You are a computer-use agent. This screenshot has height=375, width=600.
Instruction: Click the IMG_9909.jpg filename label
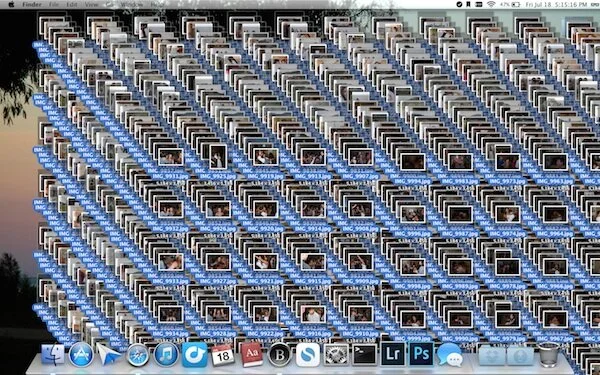(x=360, y=281)
